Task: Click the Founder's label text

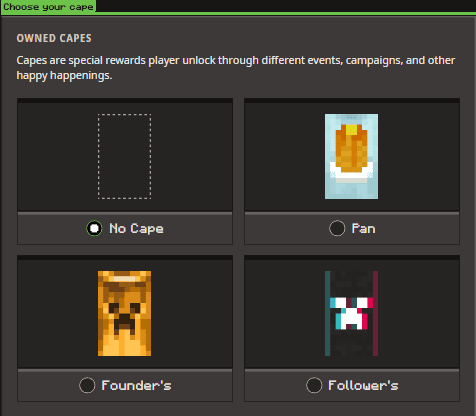Action: click(136, 386)
